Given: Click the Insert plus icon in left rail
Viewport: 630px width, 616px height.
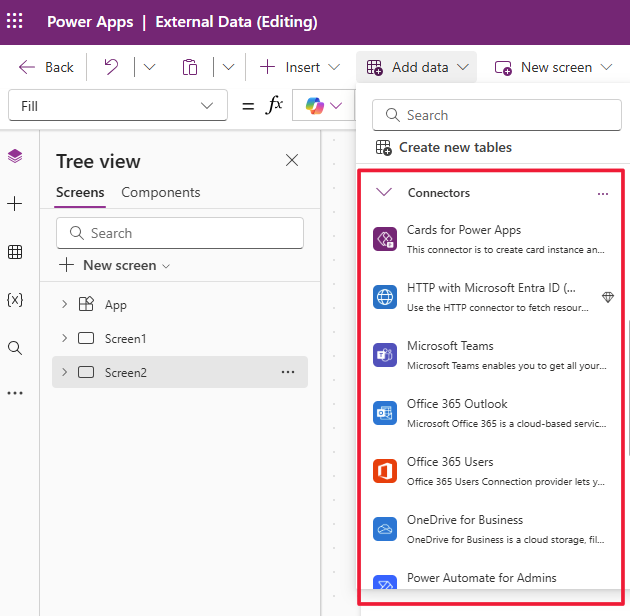Looking at the screenshot, I should coord(15,204).
